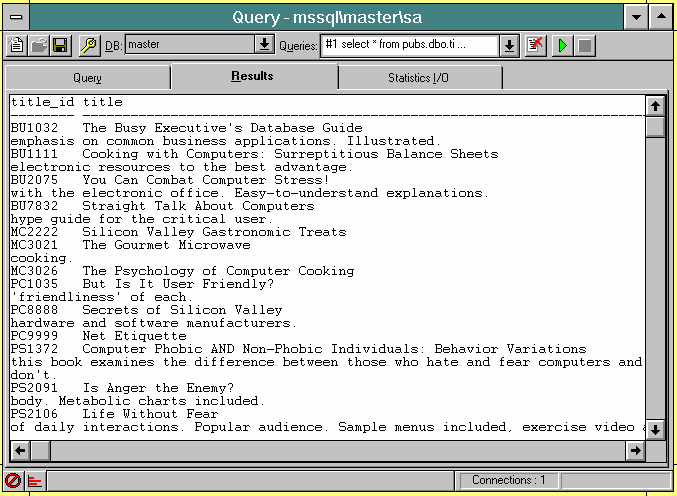Click row PC1035 But Is It User Friendly?
Viewport: 677px width, 496px height.
tap(142, 284)
